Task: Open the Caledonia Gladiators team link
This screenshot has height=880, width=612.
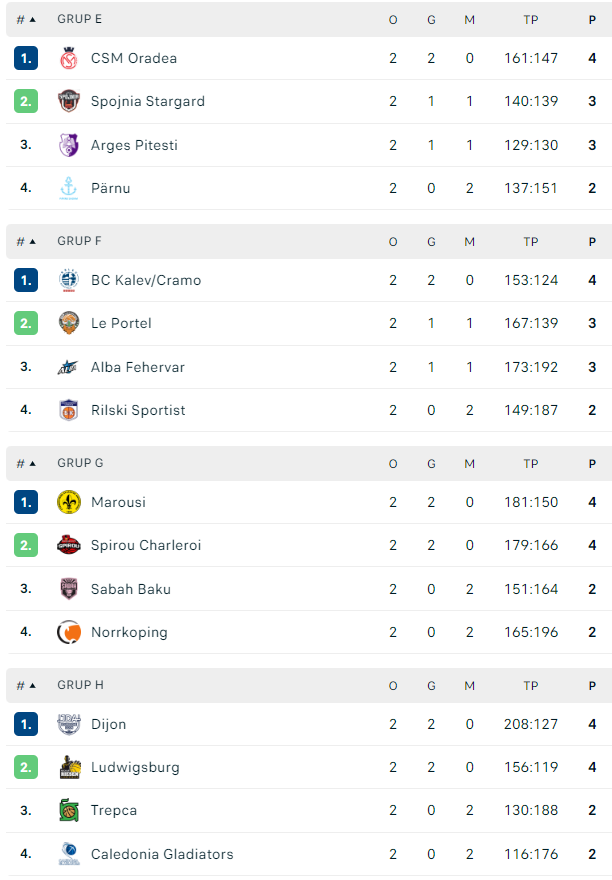Action: point(162,854)
